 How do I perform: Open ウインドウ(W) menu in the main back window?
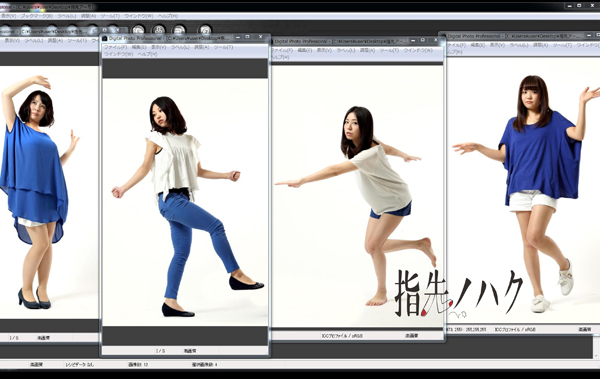pos(139,16)
